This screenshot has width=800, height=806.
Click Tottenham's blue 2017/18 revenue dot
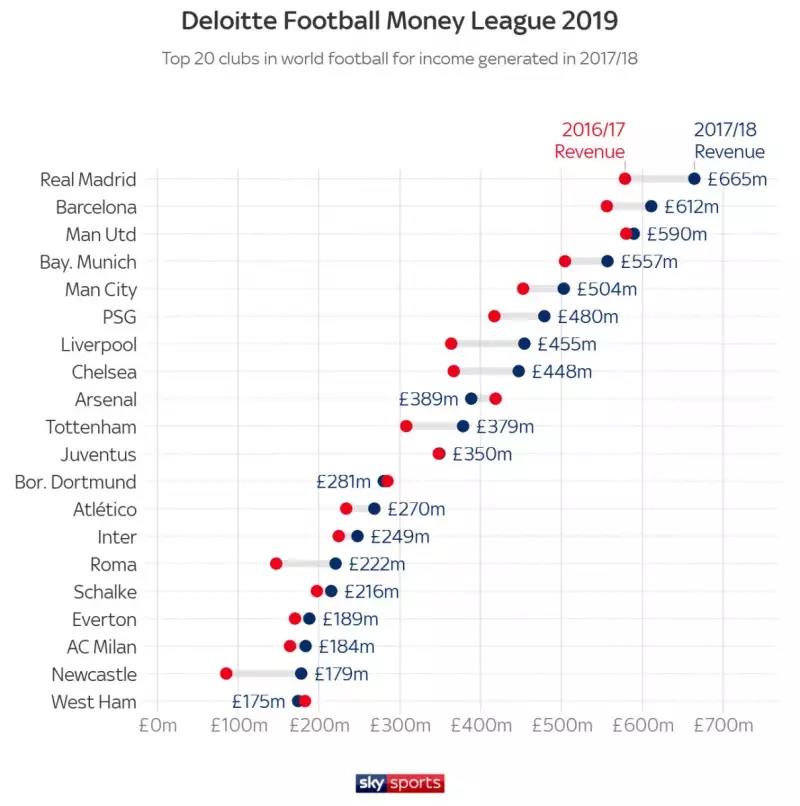point(463,426)
